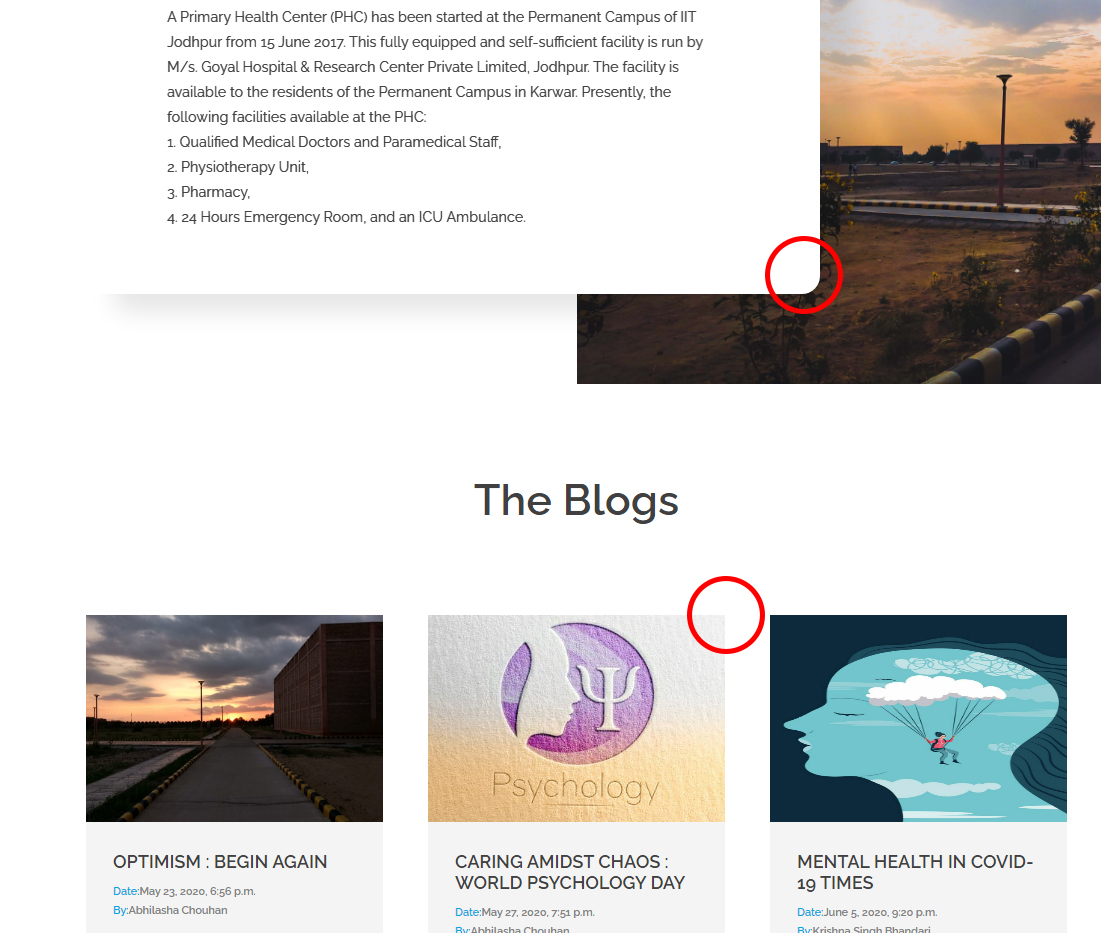The height and width of the screenshot is (933, 1101).
Task: Open the Caring Amidst Chaos blog title
Action: click(x=569, y=872)
